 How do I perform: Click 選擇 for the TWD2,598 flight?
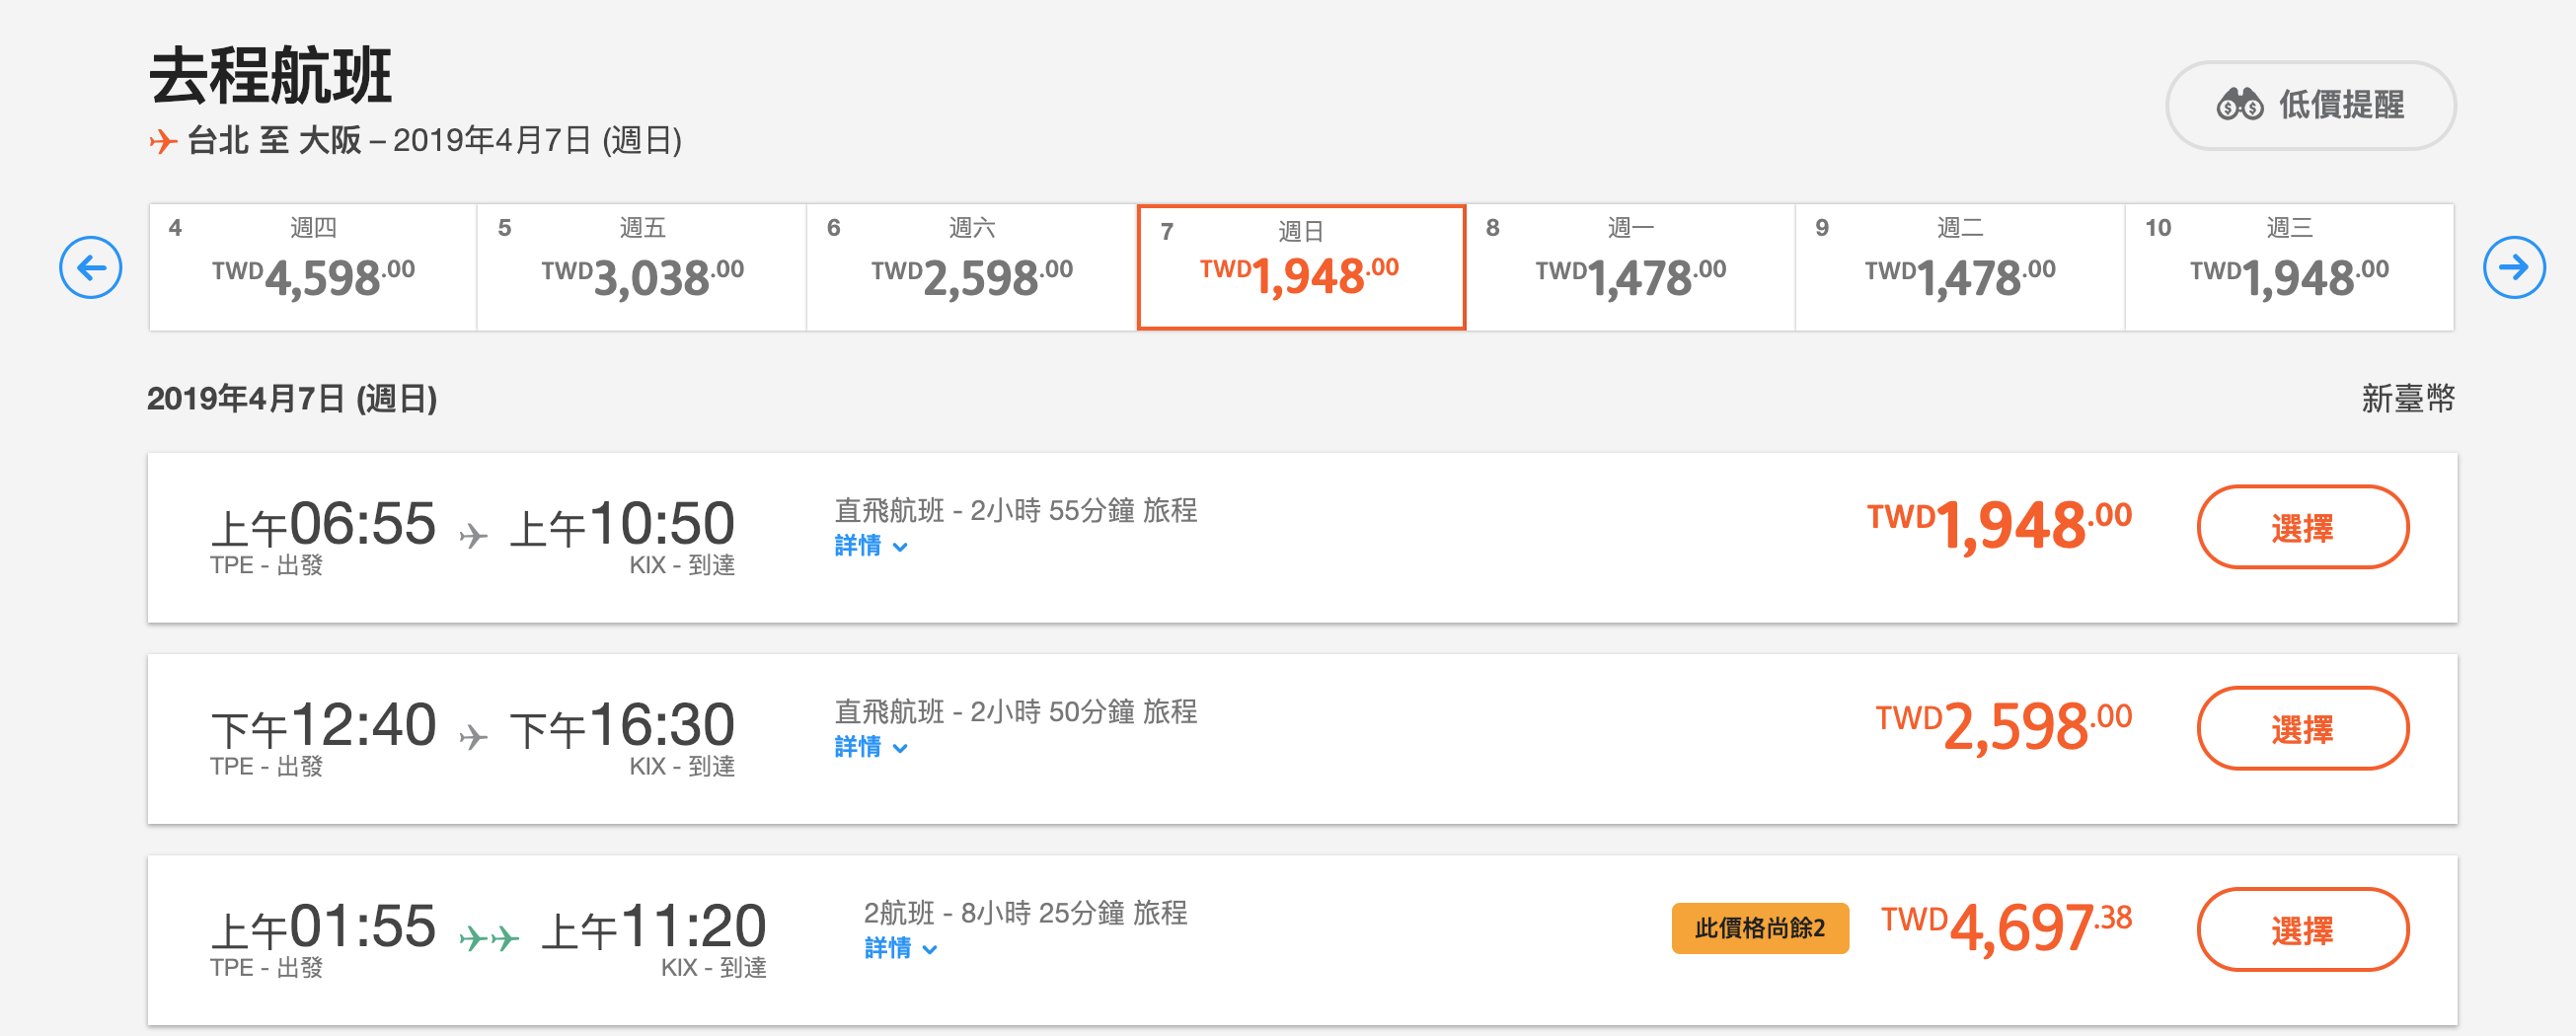click(2302, 728)
